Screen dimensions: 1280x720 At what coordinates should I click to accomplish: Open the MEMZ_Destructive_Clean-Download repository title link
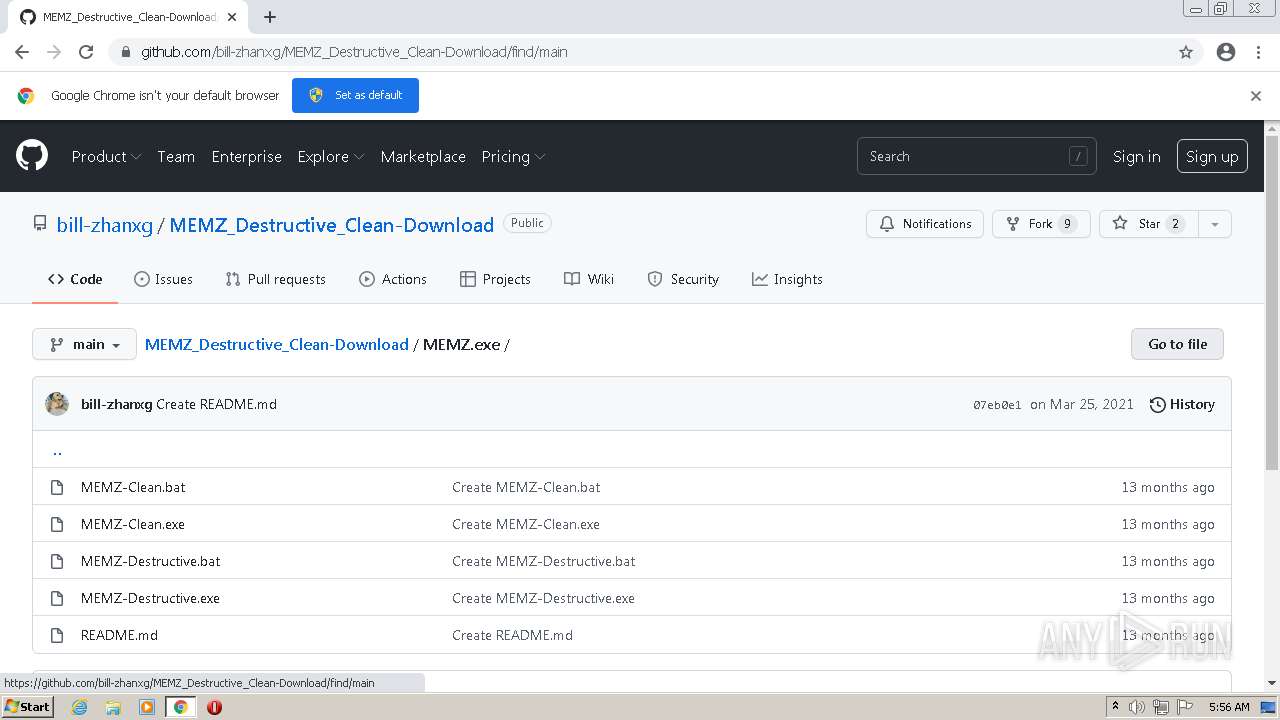click(x=332, y=225)
